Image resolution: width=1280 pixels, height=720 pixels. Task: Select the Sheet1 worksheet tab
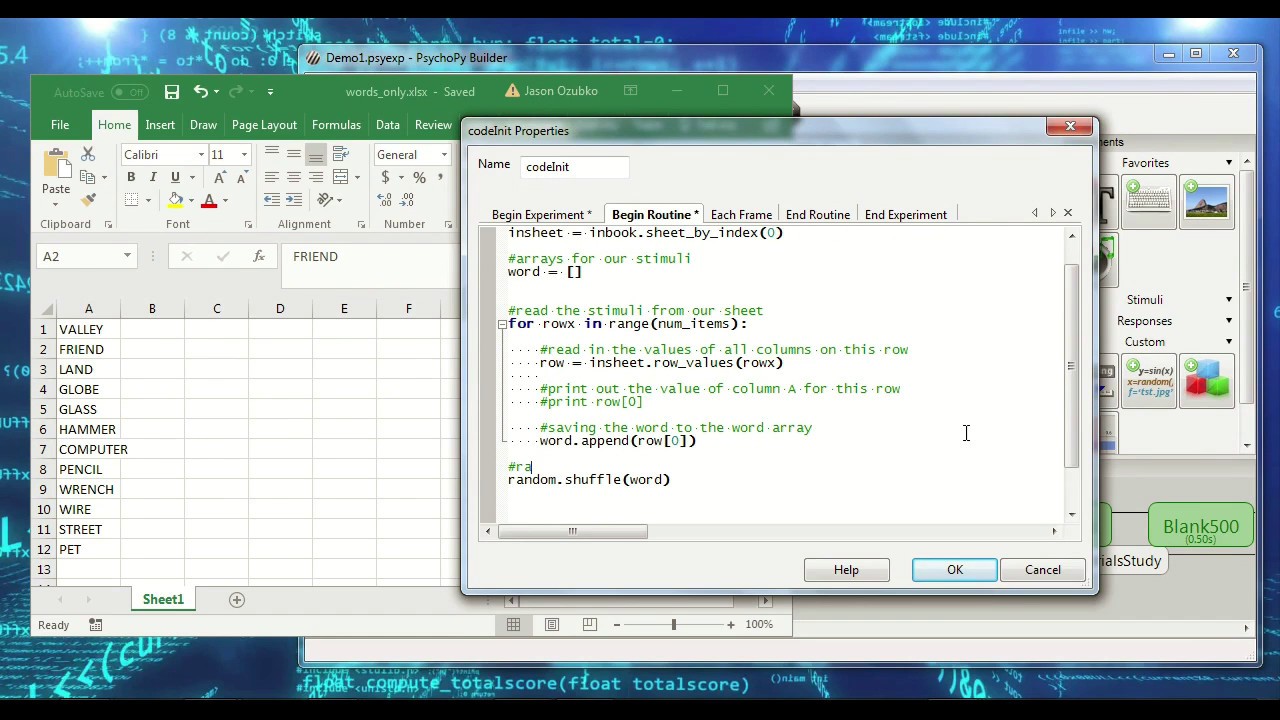pos(163,600)
